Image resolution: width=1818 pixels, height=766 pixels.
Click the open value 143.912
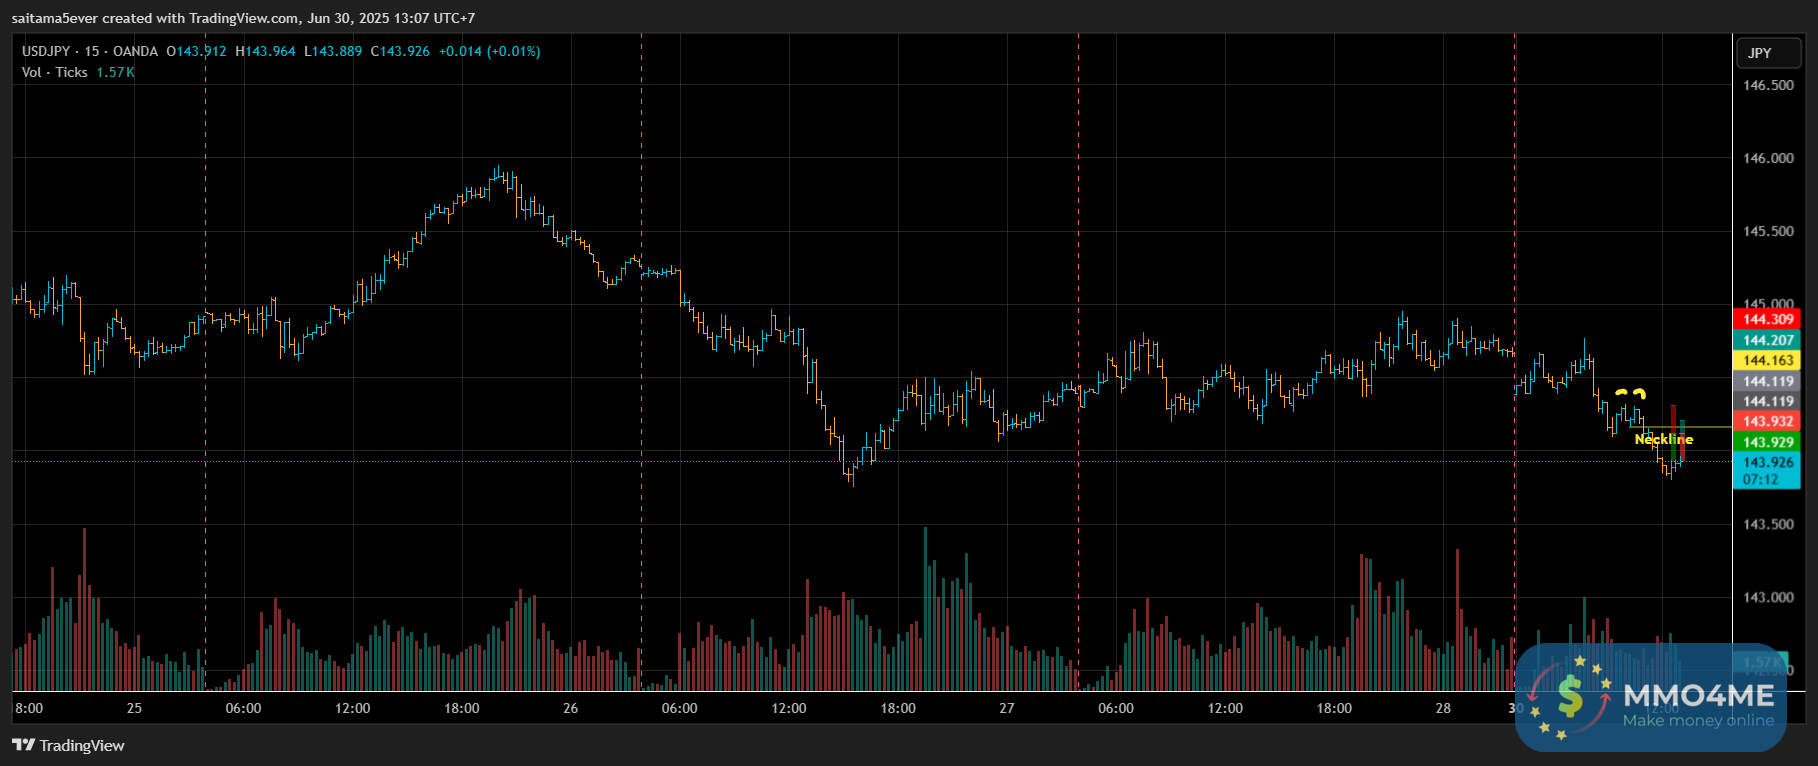coord(201,51)
